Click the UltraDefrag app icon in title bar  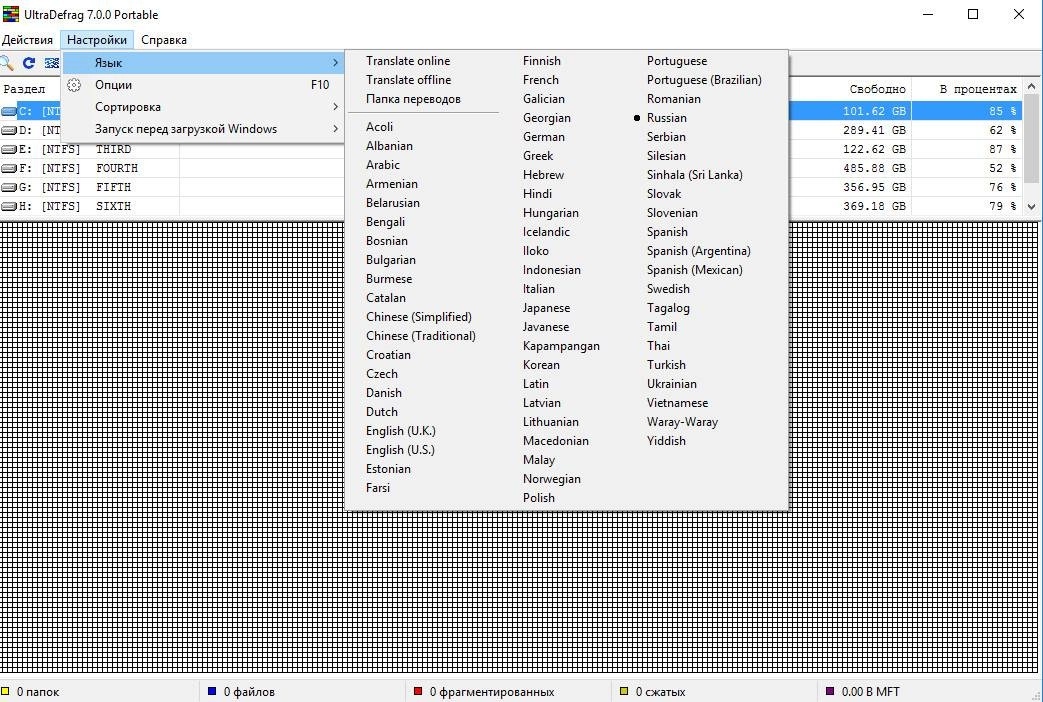(11, 14)
